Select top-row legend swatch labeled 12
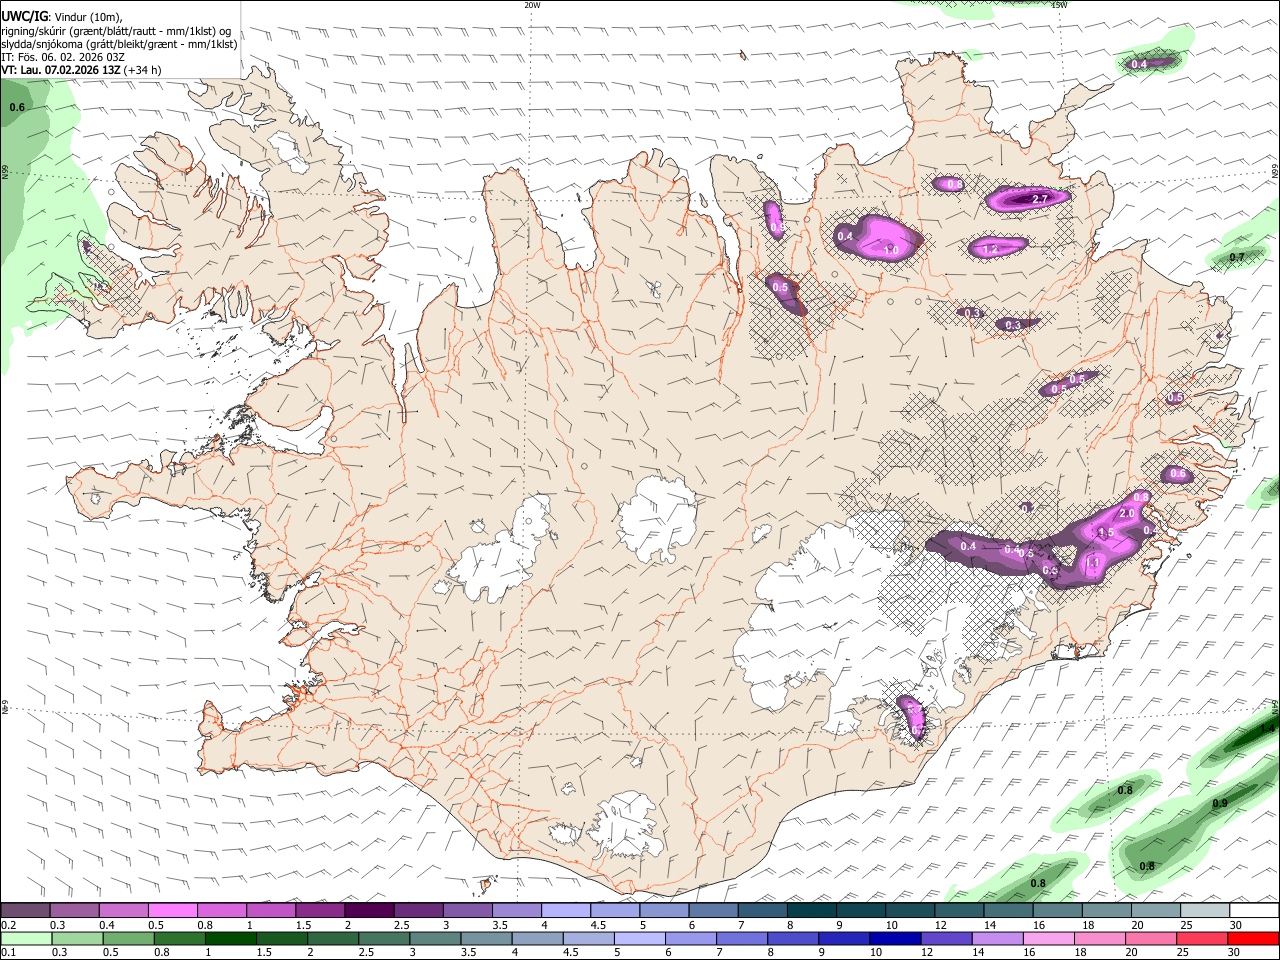Viewport: 1280px width, 960px height. (959, 911)
